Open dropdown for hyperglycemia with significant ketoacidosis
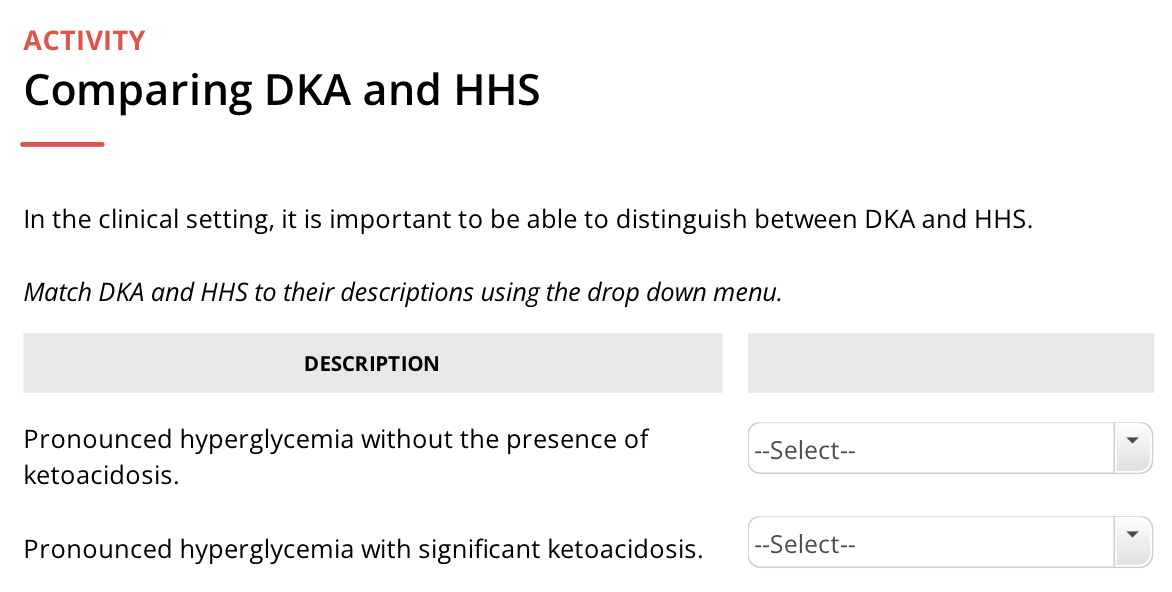This screenshot has height=592, width=1172. (x=950, y=543)
